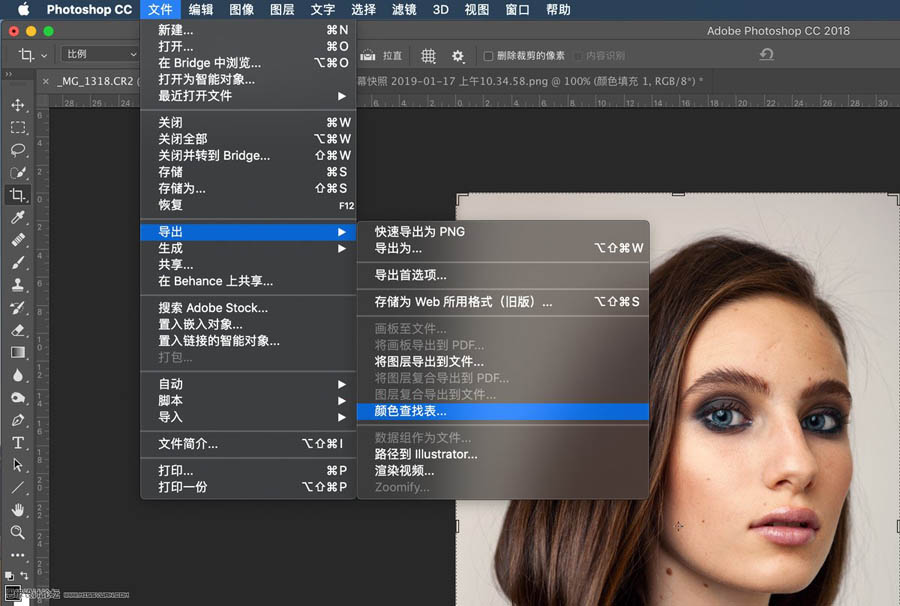The width and height of the screenshot is (900, 606).
Task: Select the Brush tool
Action: (17, 264)
